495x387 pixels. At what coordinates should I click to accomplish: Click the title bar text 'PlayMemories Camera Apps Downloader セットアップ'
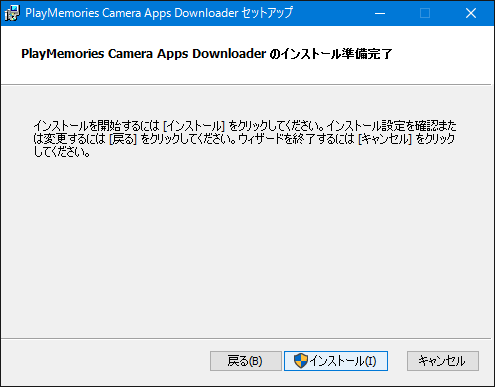(159, 13)
